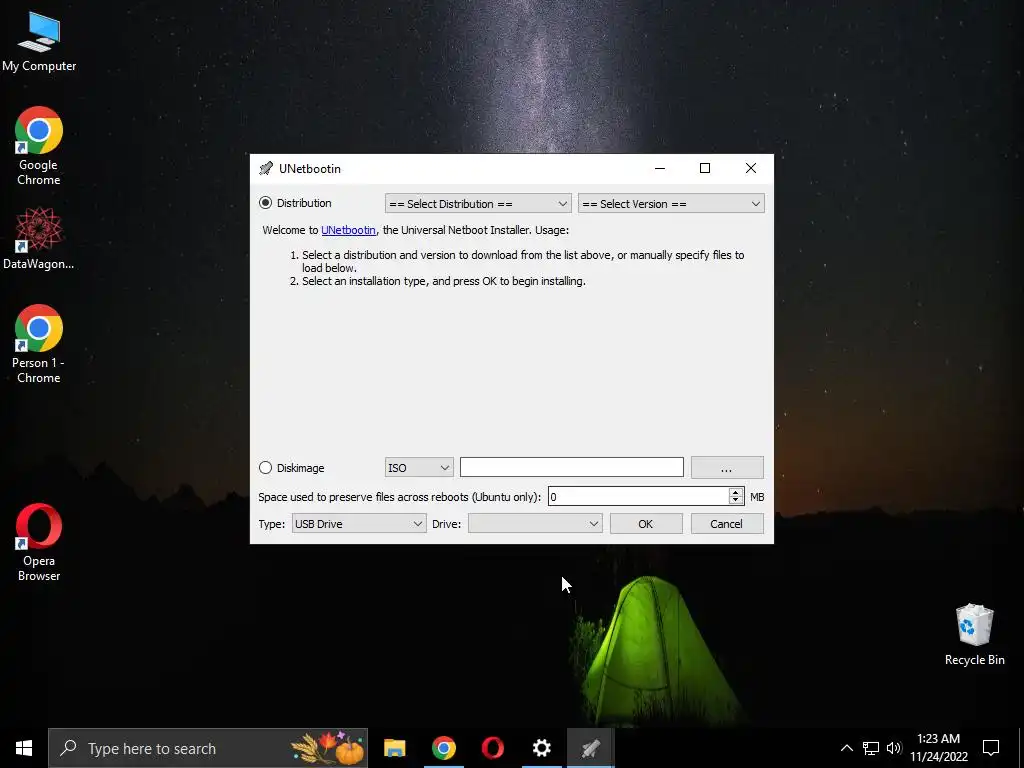Click the persistent space MB field
This screenshot has height=768, width=1024.
638,496
